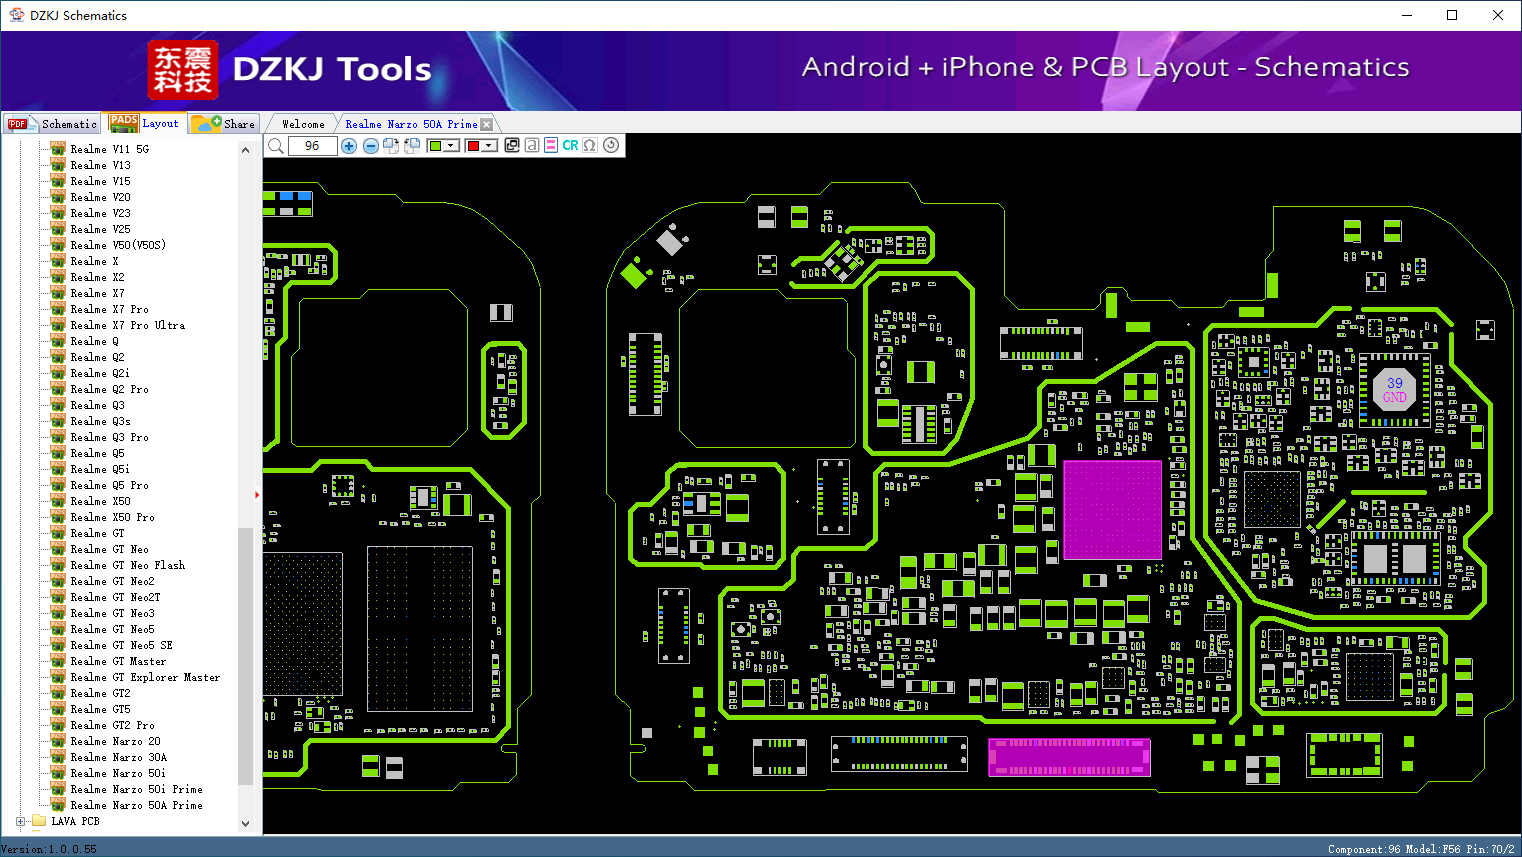Select the magenta highlighted connector at bottom
This screenshot has height=857, width=1522.
point(1069,757)
